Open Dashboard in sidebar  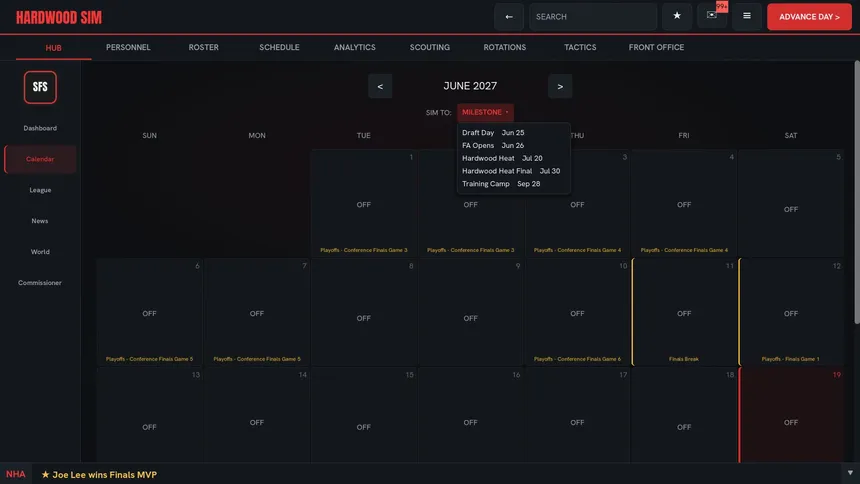40,128
